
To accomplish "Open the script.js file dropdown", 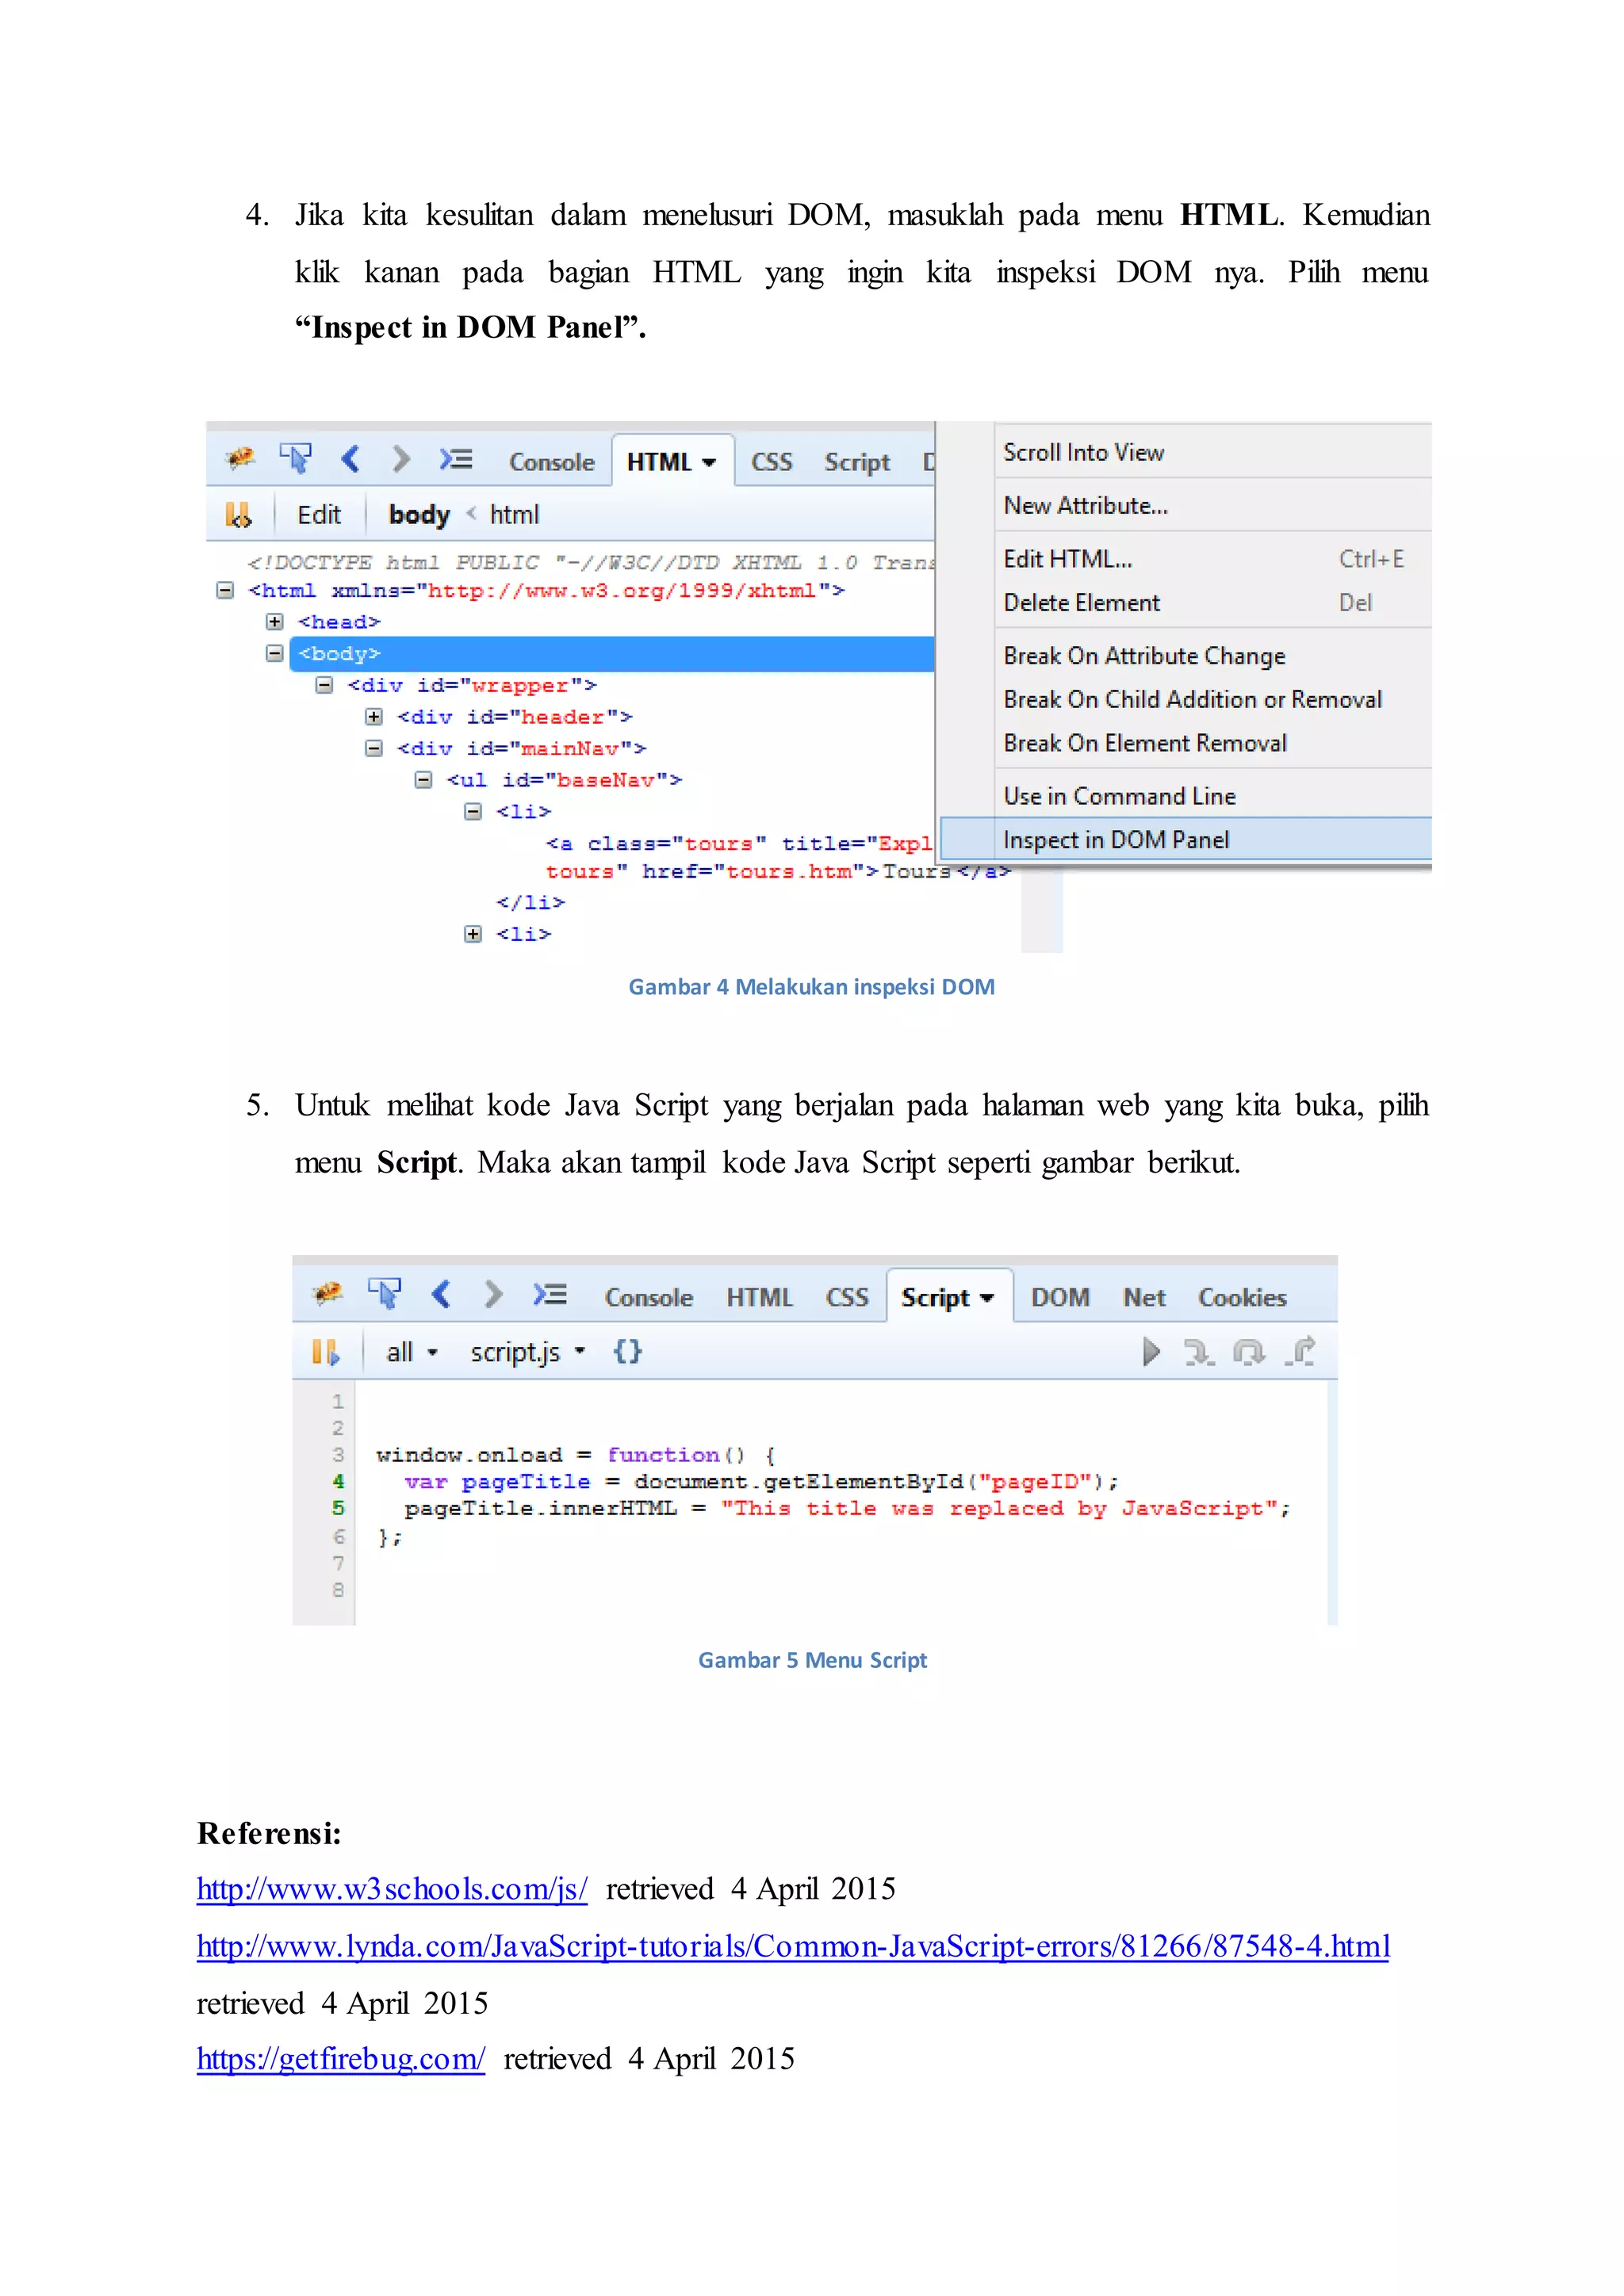I will coord(527,1352).
